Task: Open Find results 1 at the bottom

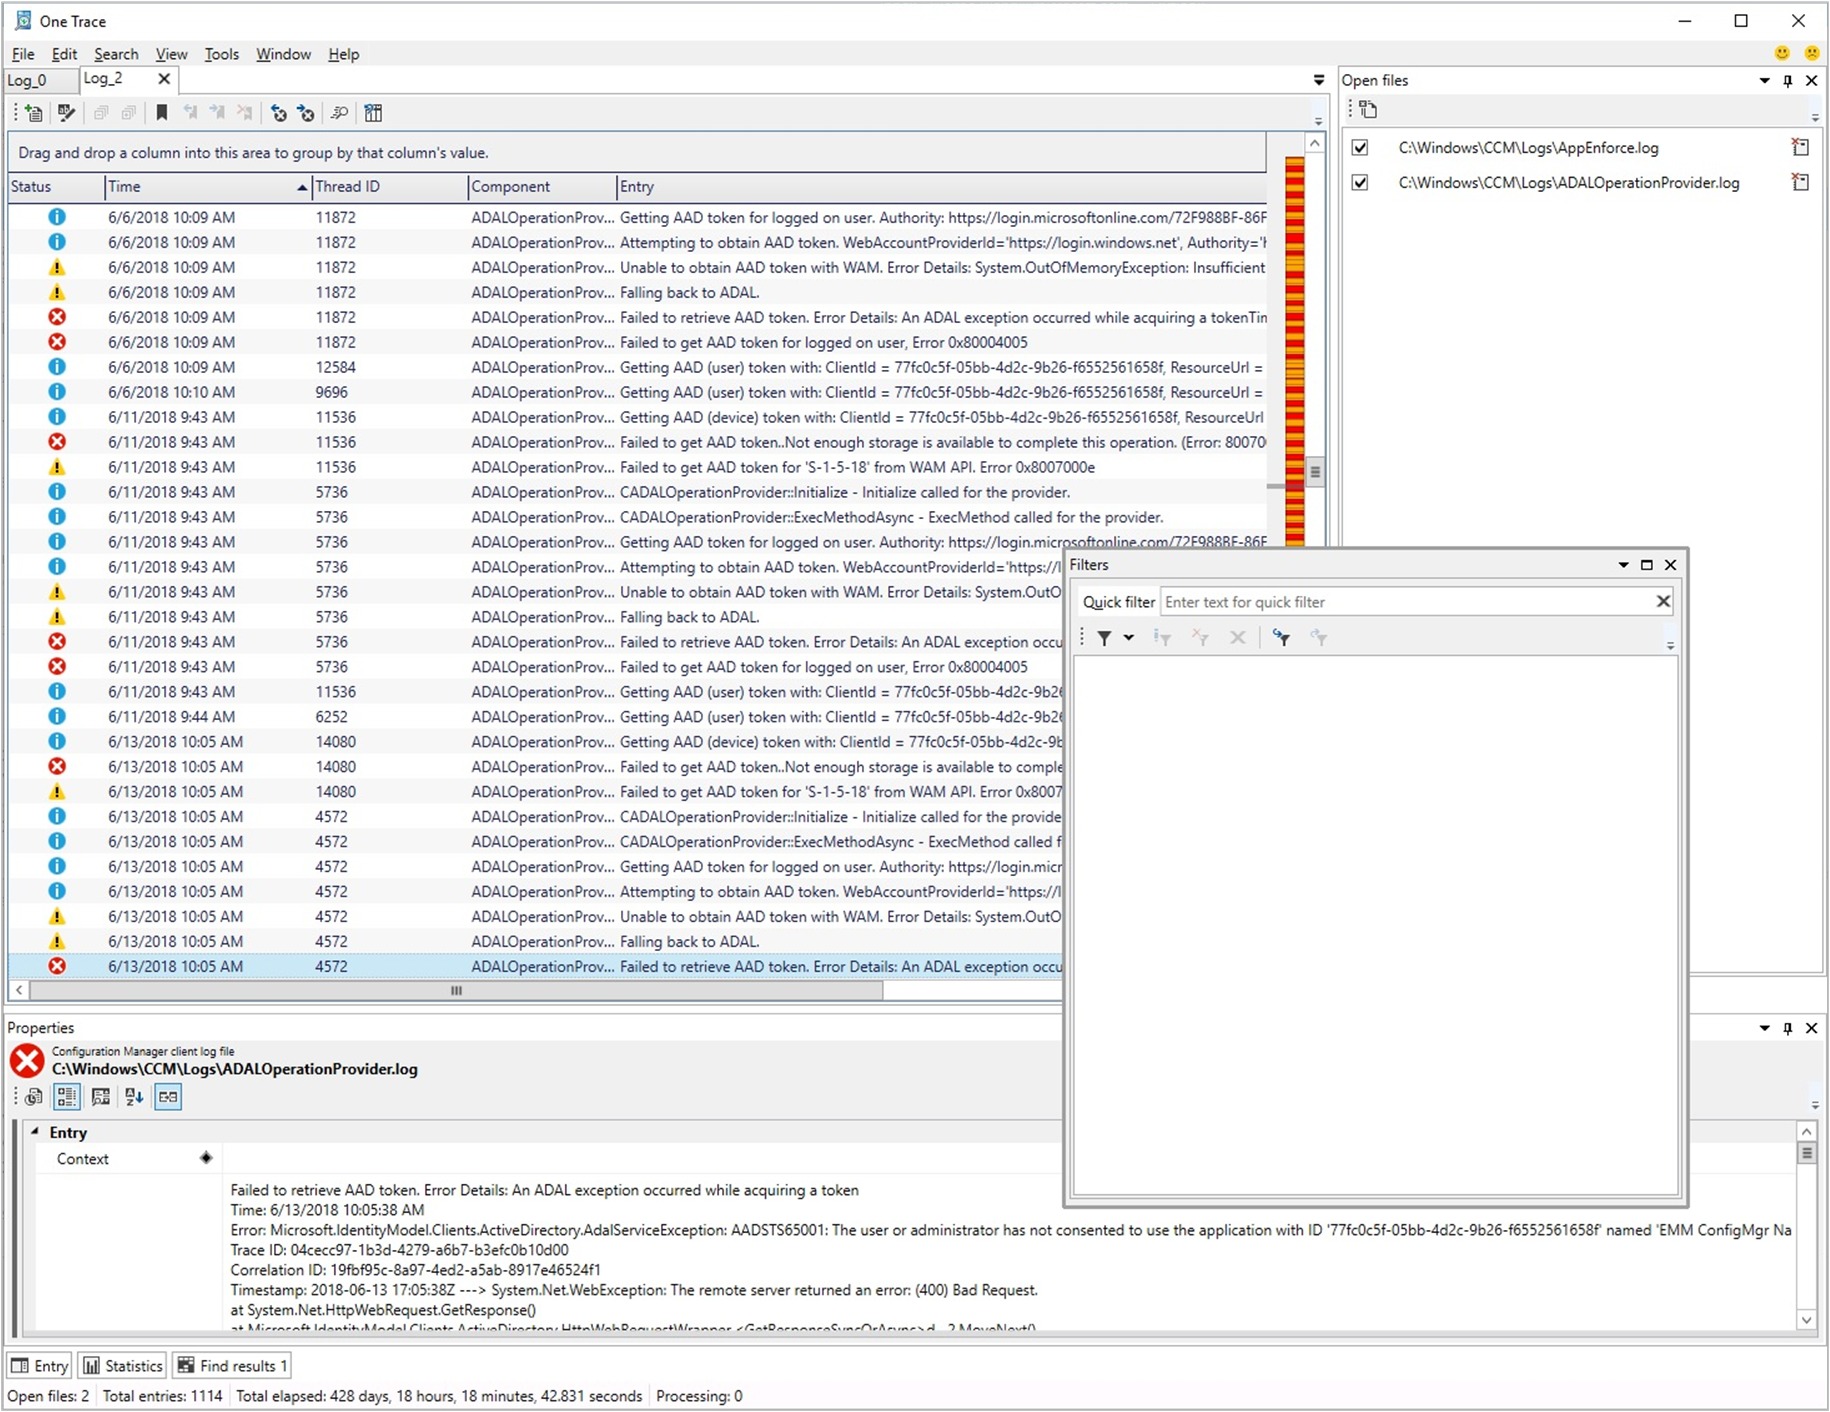Action: click(x=231, y=1365)
